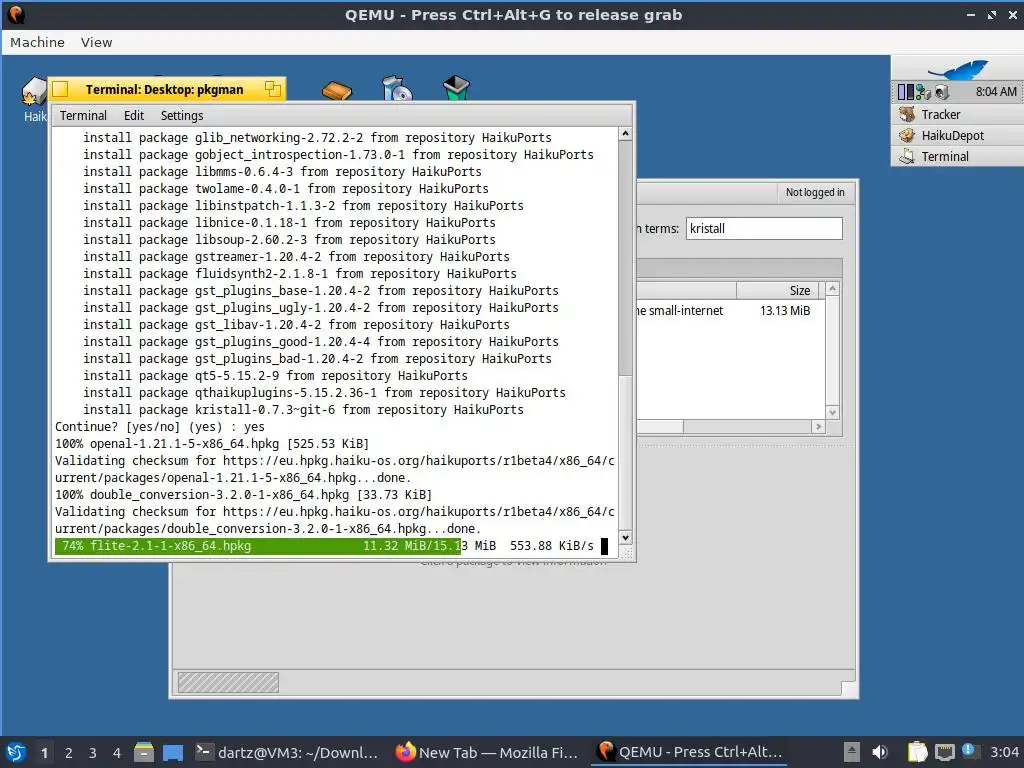The width and height of the screenshot is (1024, 768).
Task: Click the Terminal window resize corner
Action: (x=626, y=553)
